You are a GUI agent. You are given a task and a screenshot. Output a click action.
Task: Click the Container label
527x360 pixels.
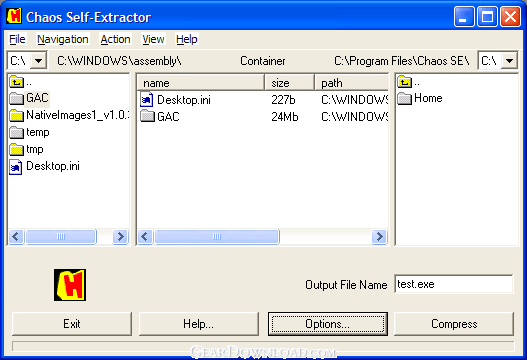[262, 61]
